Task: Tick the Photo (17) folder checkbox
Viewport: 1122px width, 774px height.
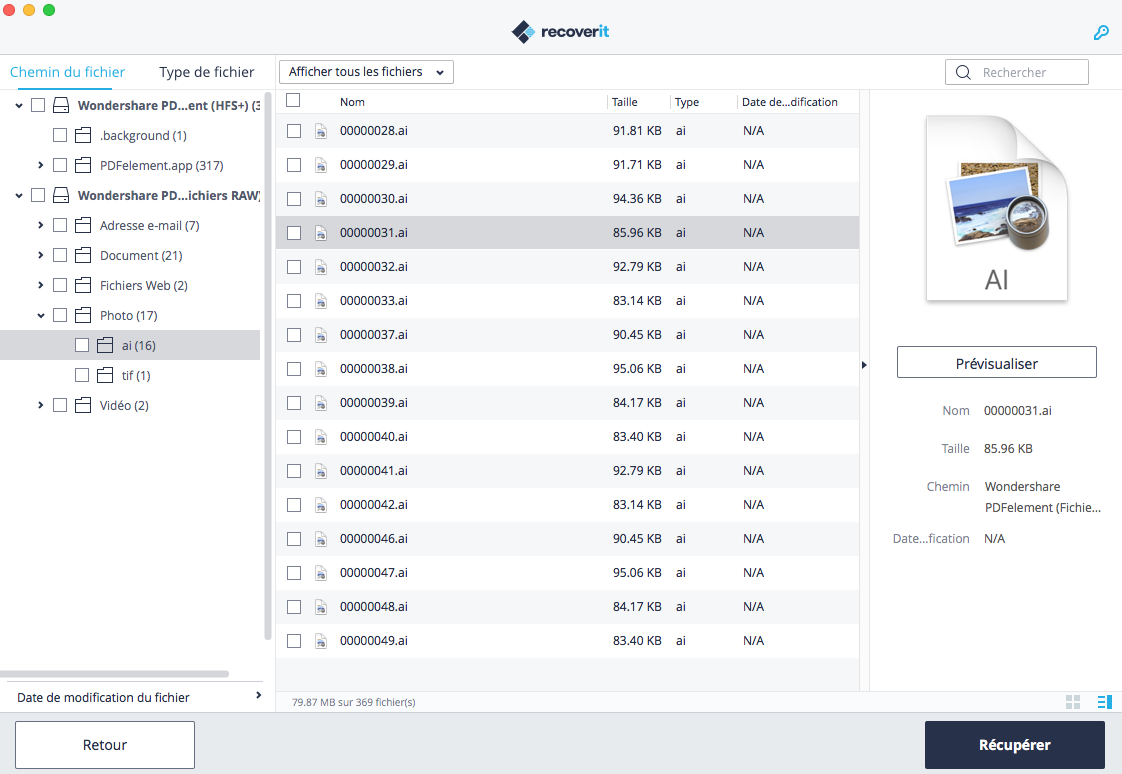Action: pos(60,315)
